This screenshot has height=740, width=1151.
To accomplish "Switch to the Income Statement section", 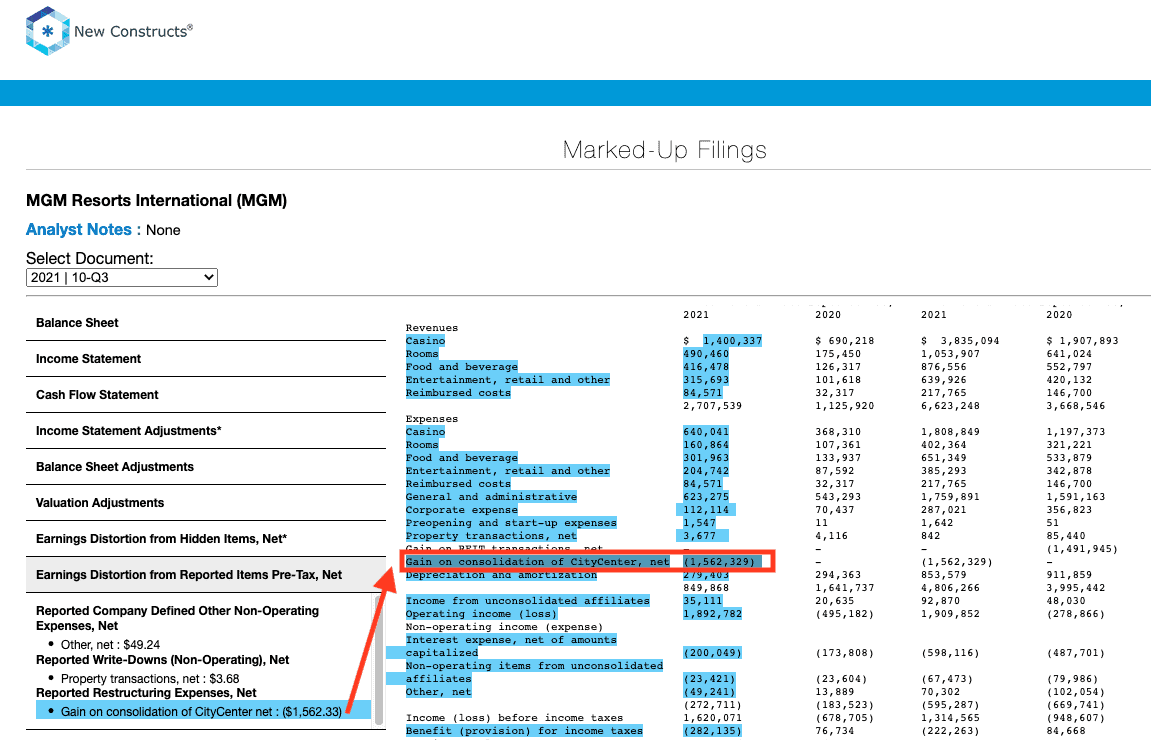I will 206,359.
